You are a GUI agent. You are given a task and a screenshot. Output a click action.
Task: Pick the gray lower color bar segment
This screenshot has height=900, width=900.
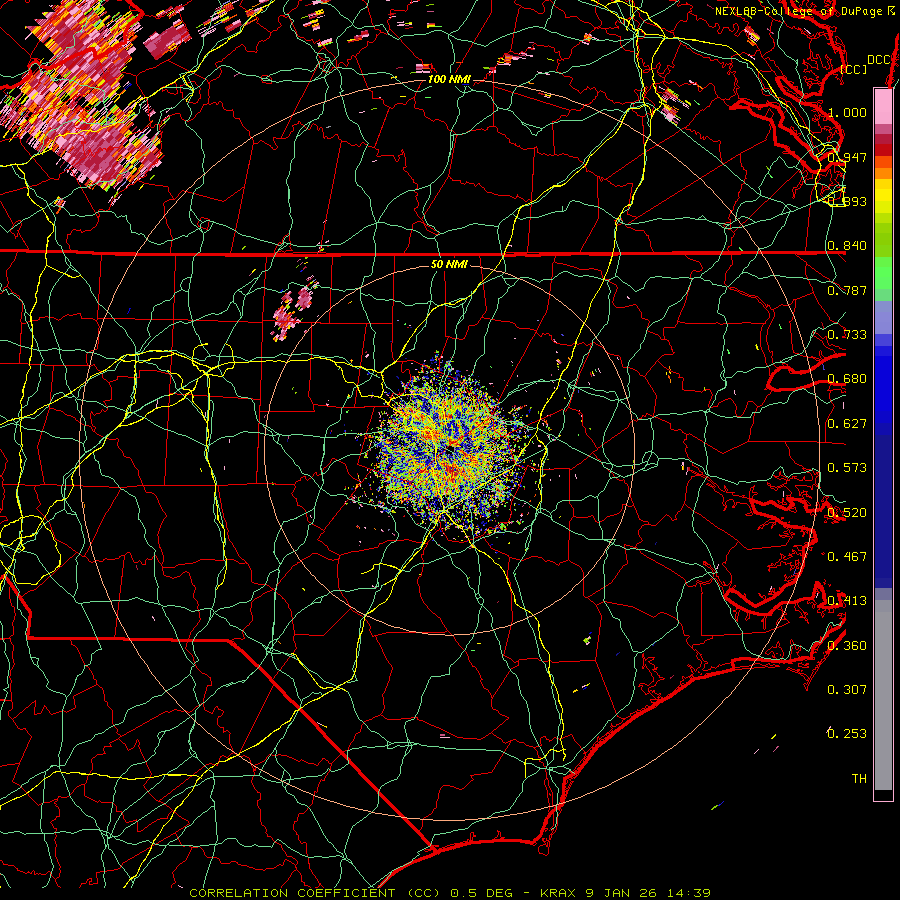coord(883,695)
